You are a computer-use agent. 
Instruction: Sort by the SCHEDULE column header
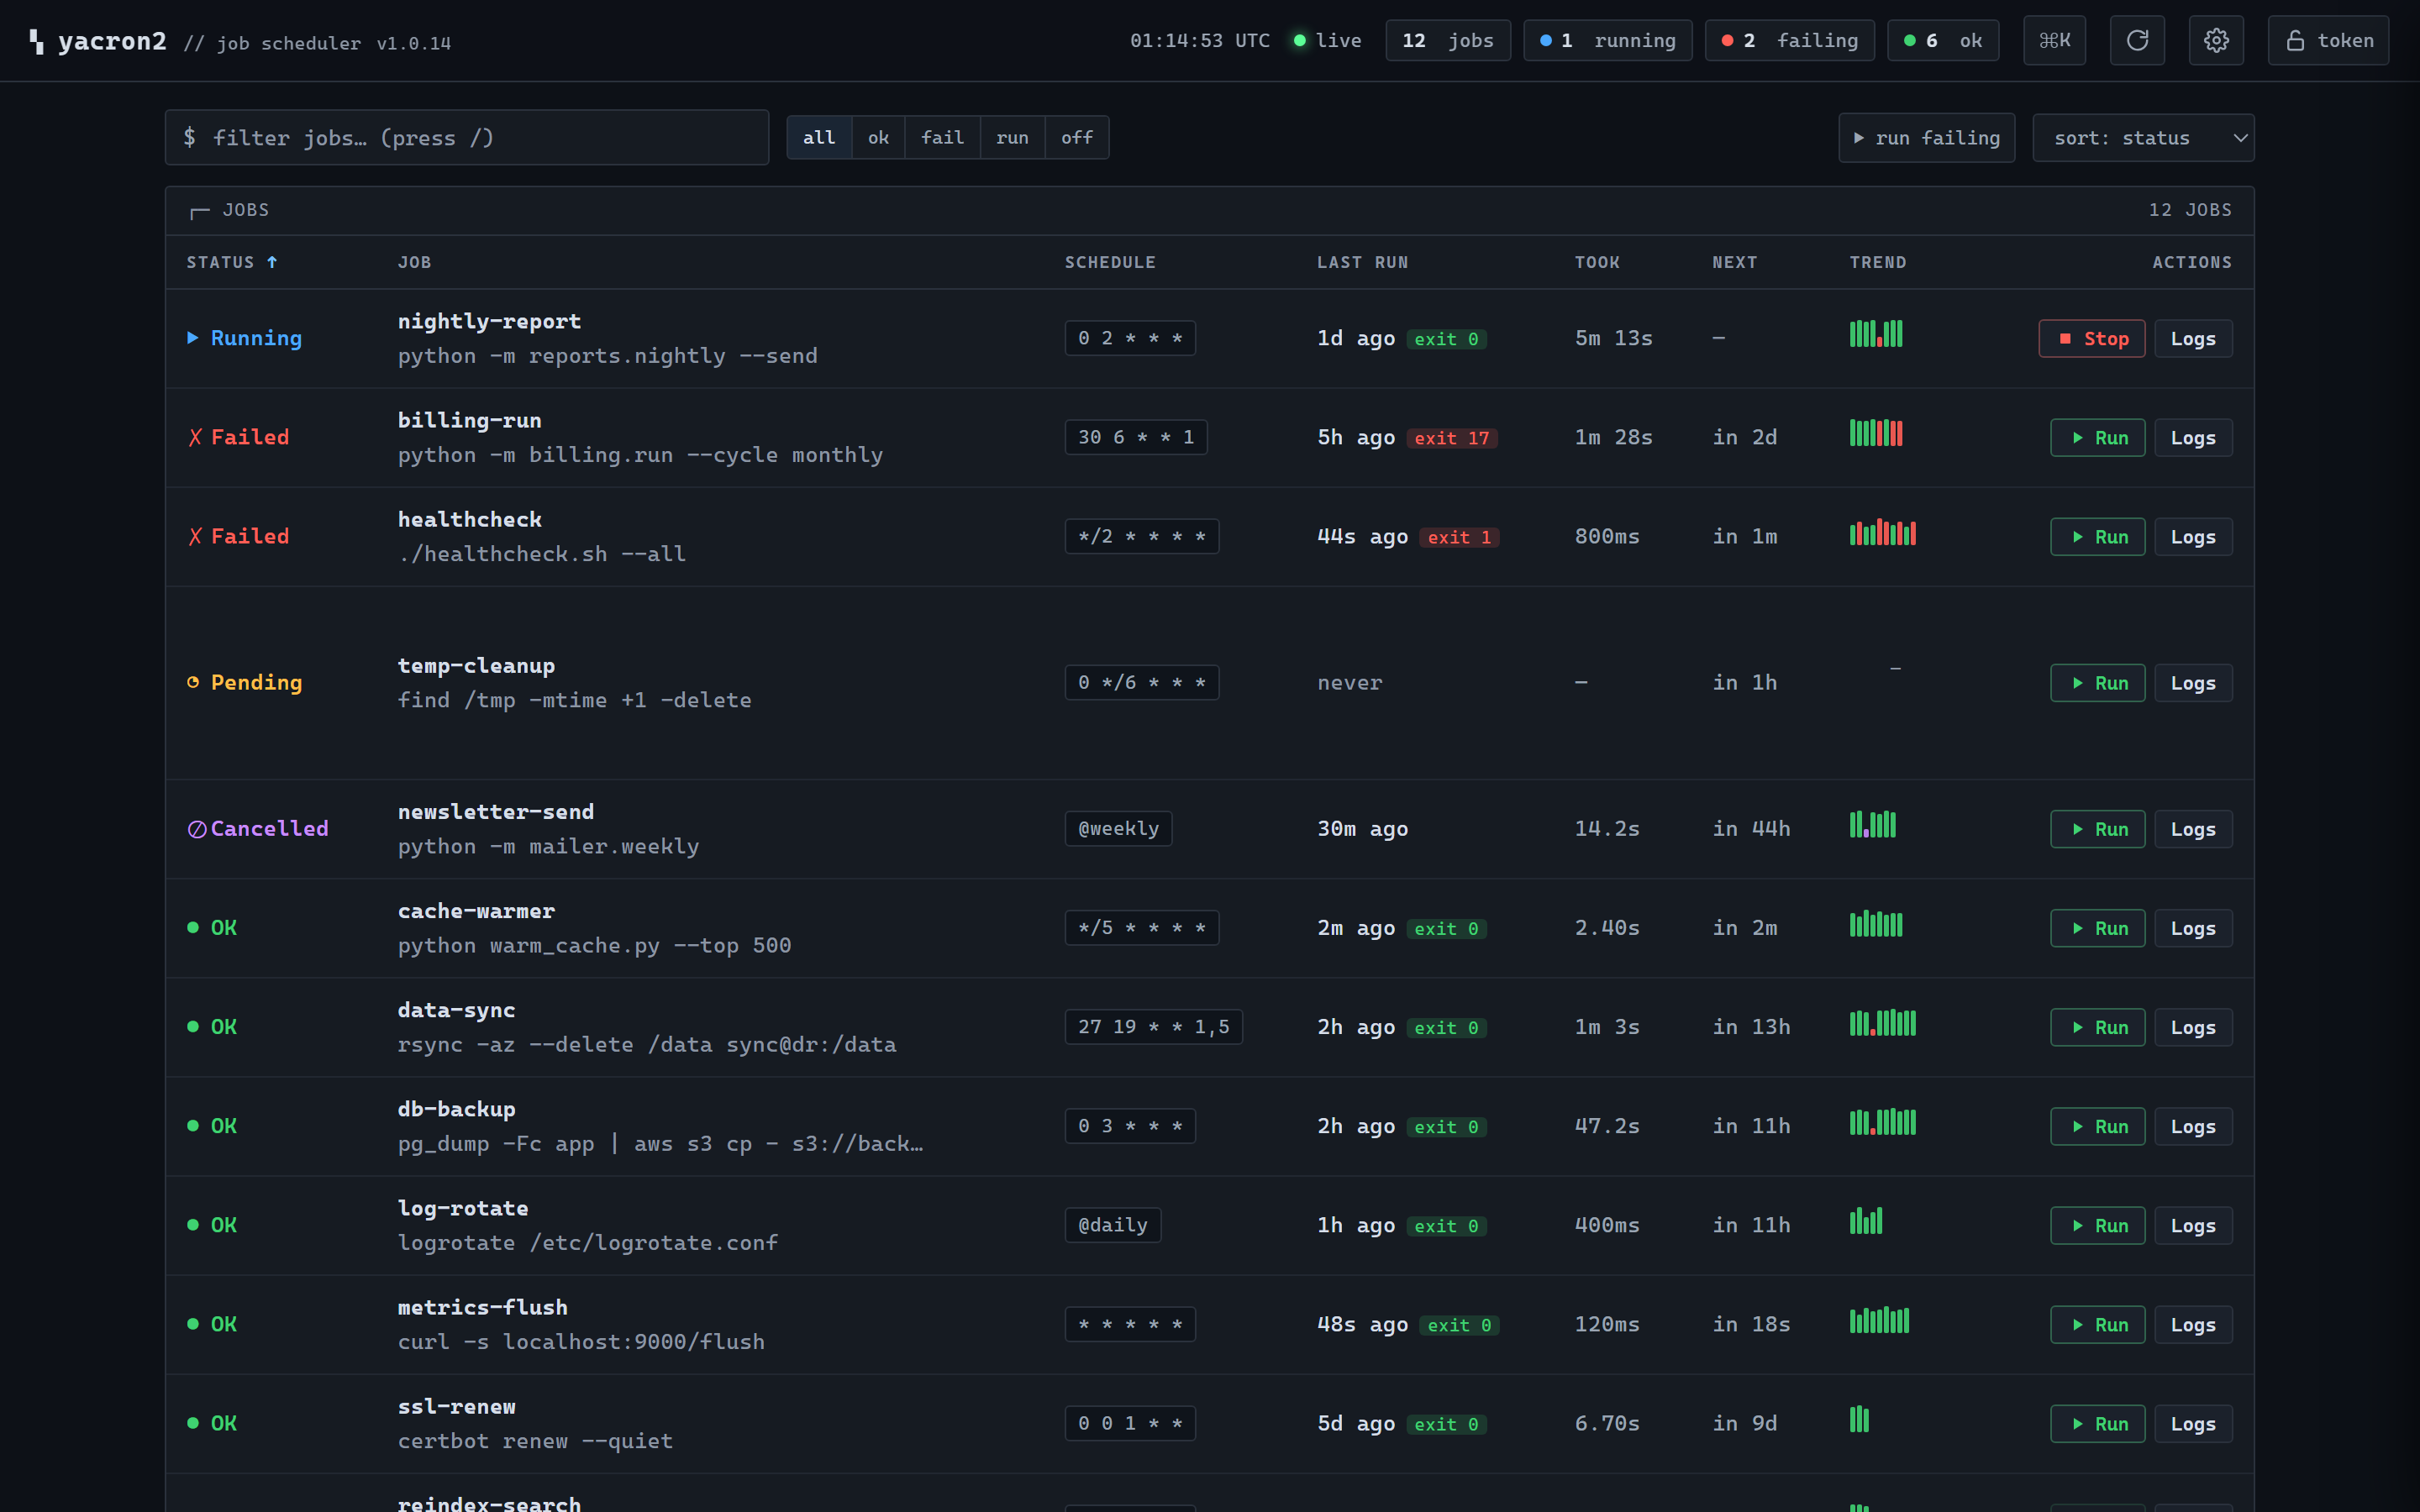tap(1110, 262)
